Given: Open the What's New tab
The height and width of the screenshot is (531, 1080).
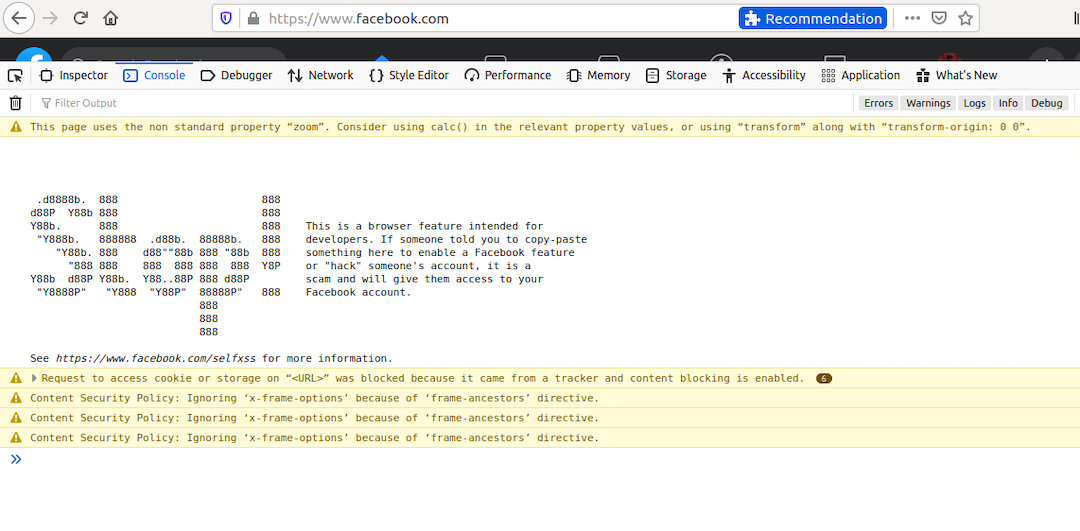Looking at the screenshot, I should 957,76.
